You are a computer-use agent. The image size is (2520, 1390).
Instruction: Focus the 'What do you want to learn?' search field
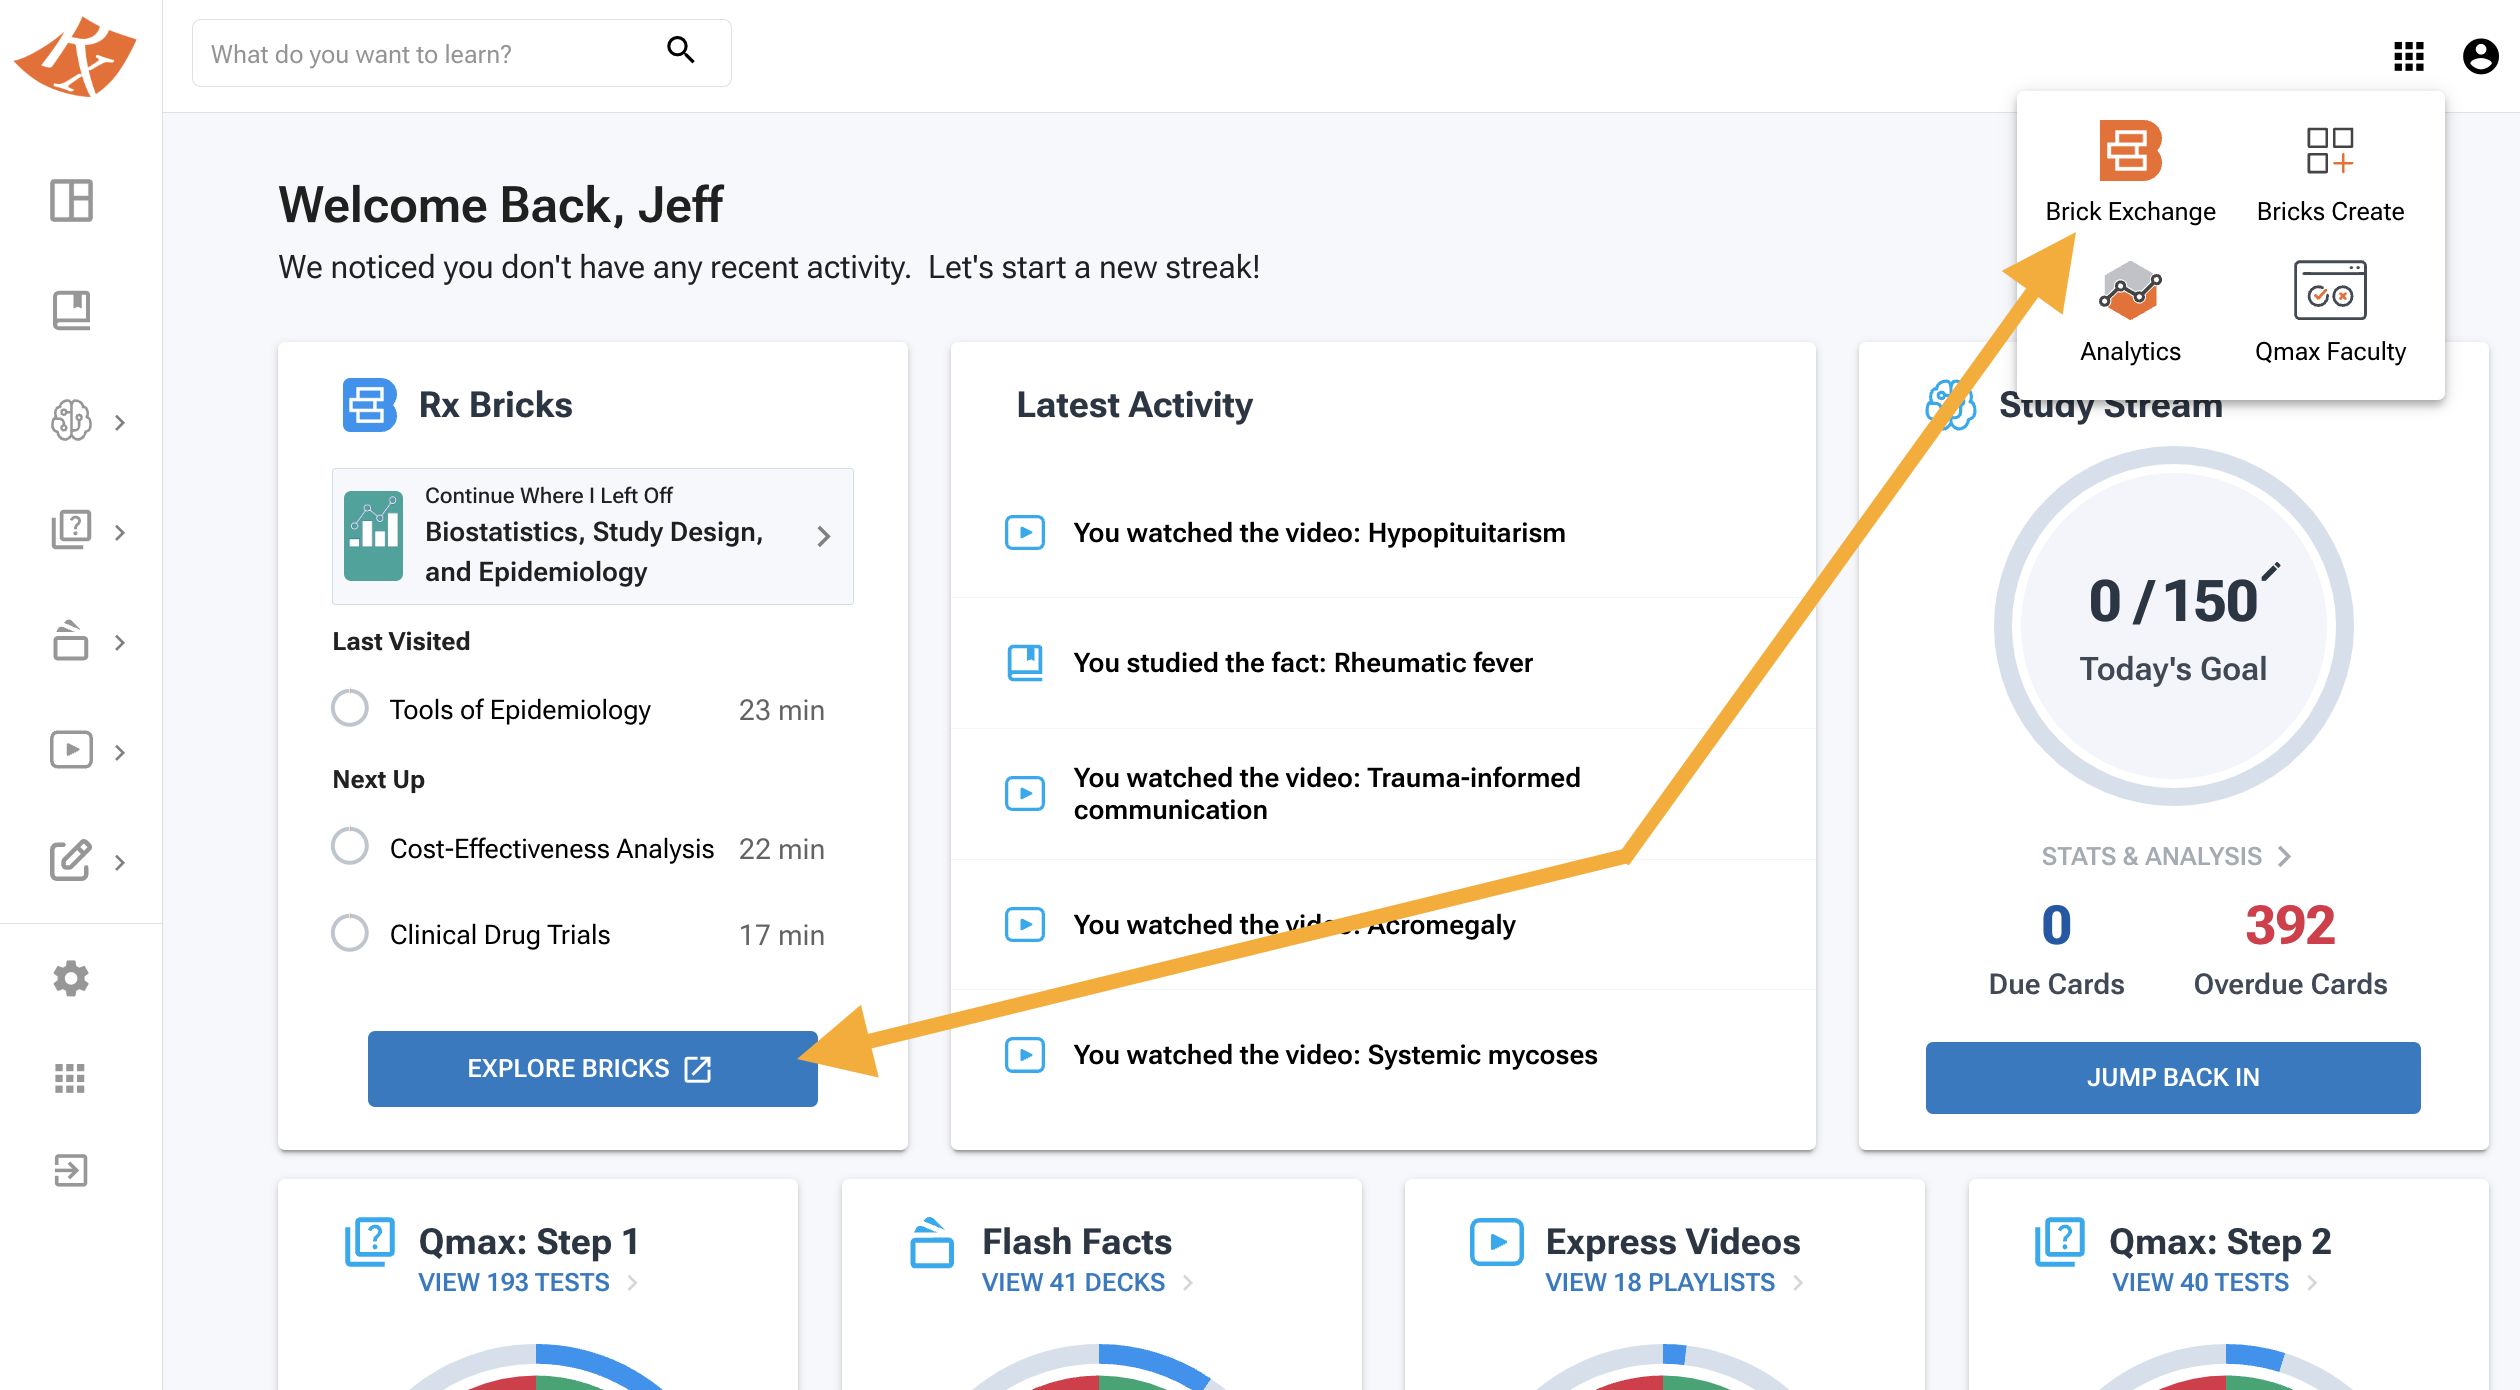click(461, 53)
